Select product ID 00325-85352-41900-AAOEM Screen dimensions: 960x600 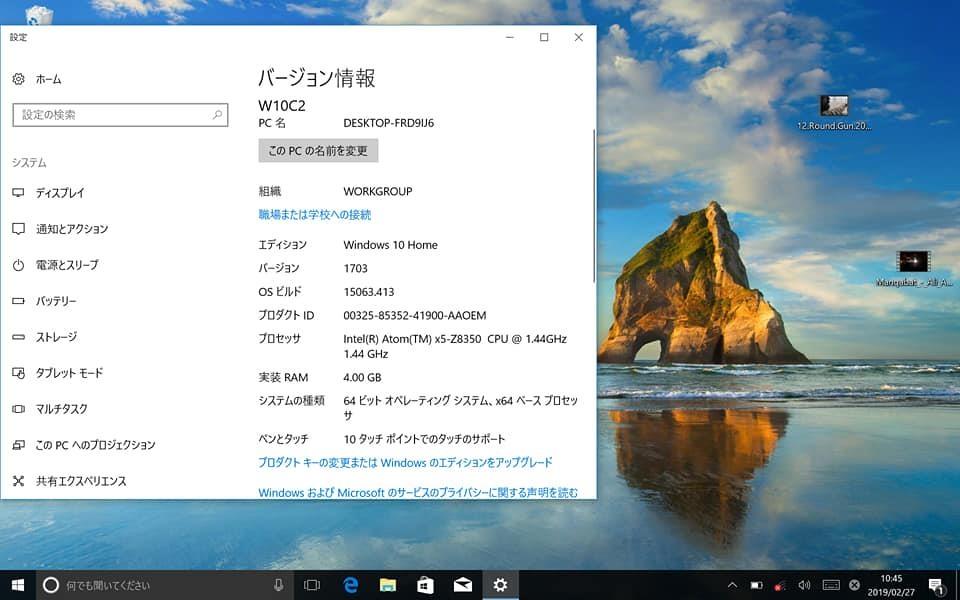coord(414,316)
